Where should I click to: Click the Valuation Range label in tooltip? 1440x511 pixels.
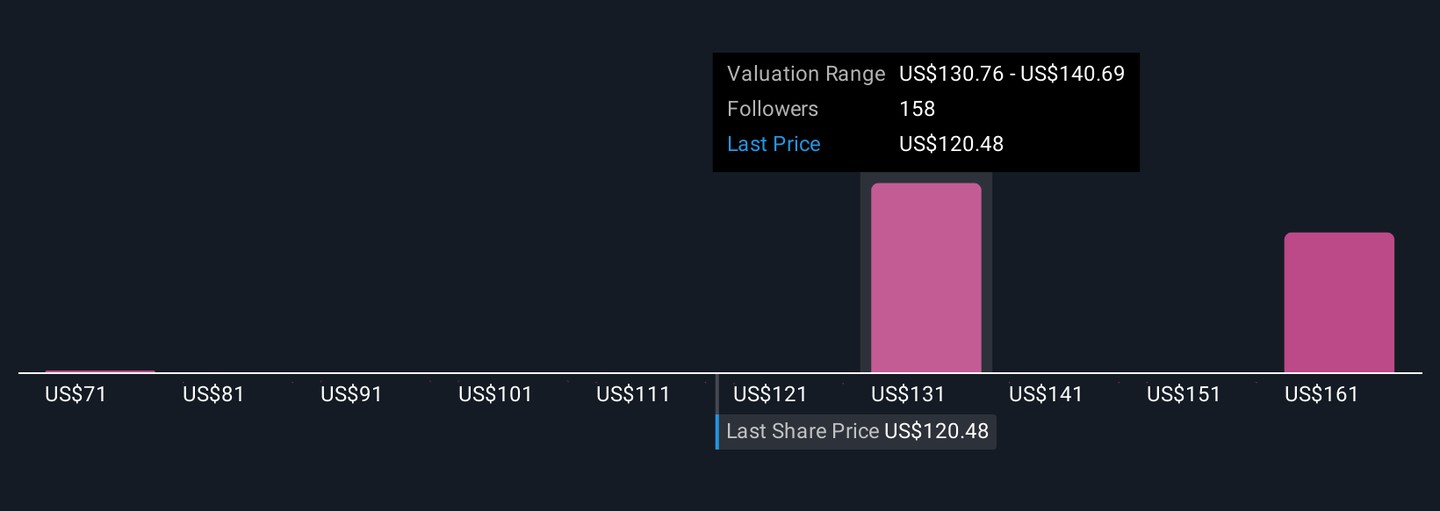[806, 74]
